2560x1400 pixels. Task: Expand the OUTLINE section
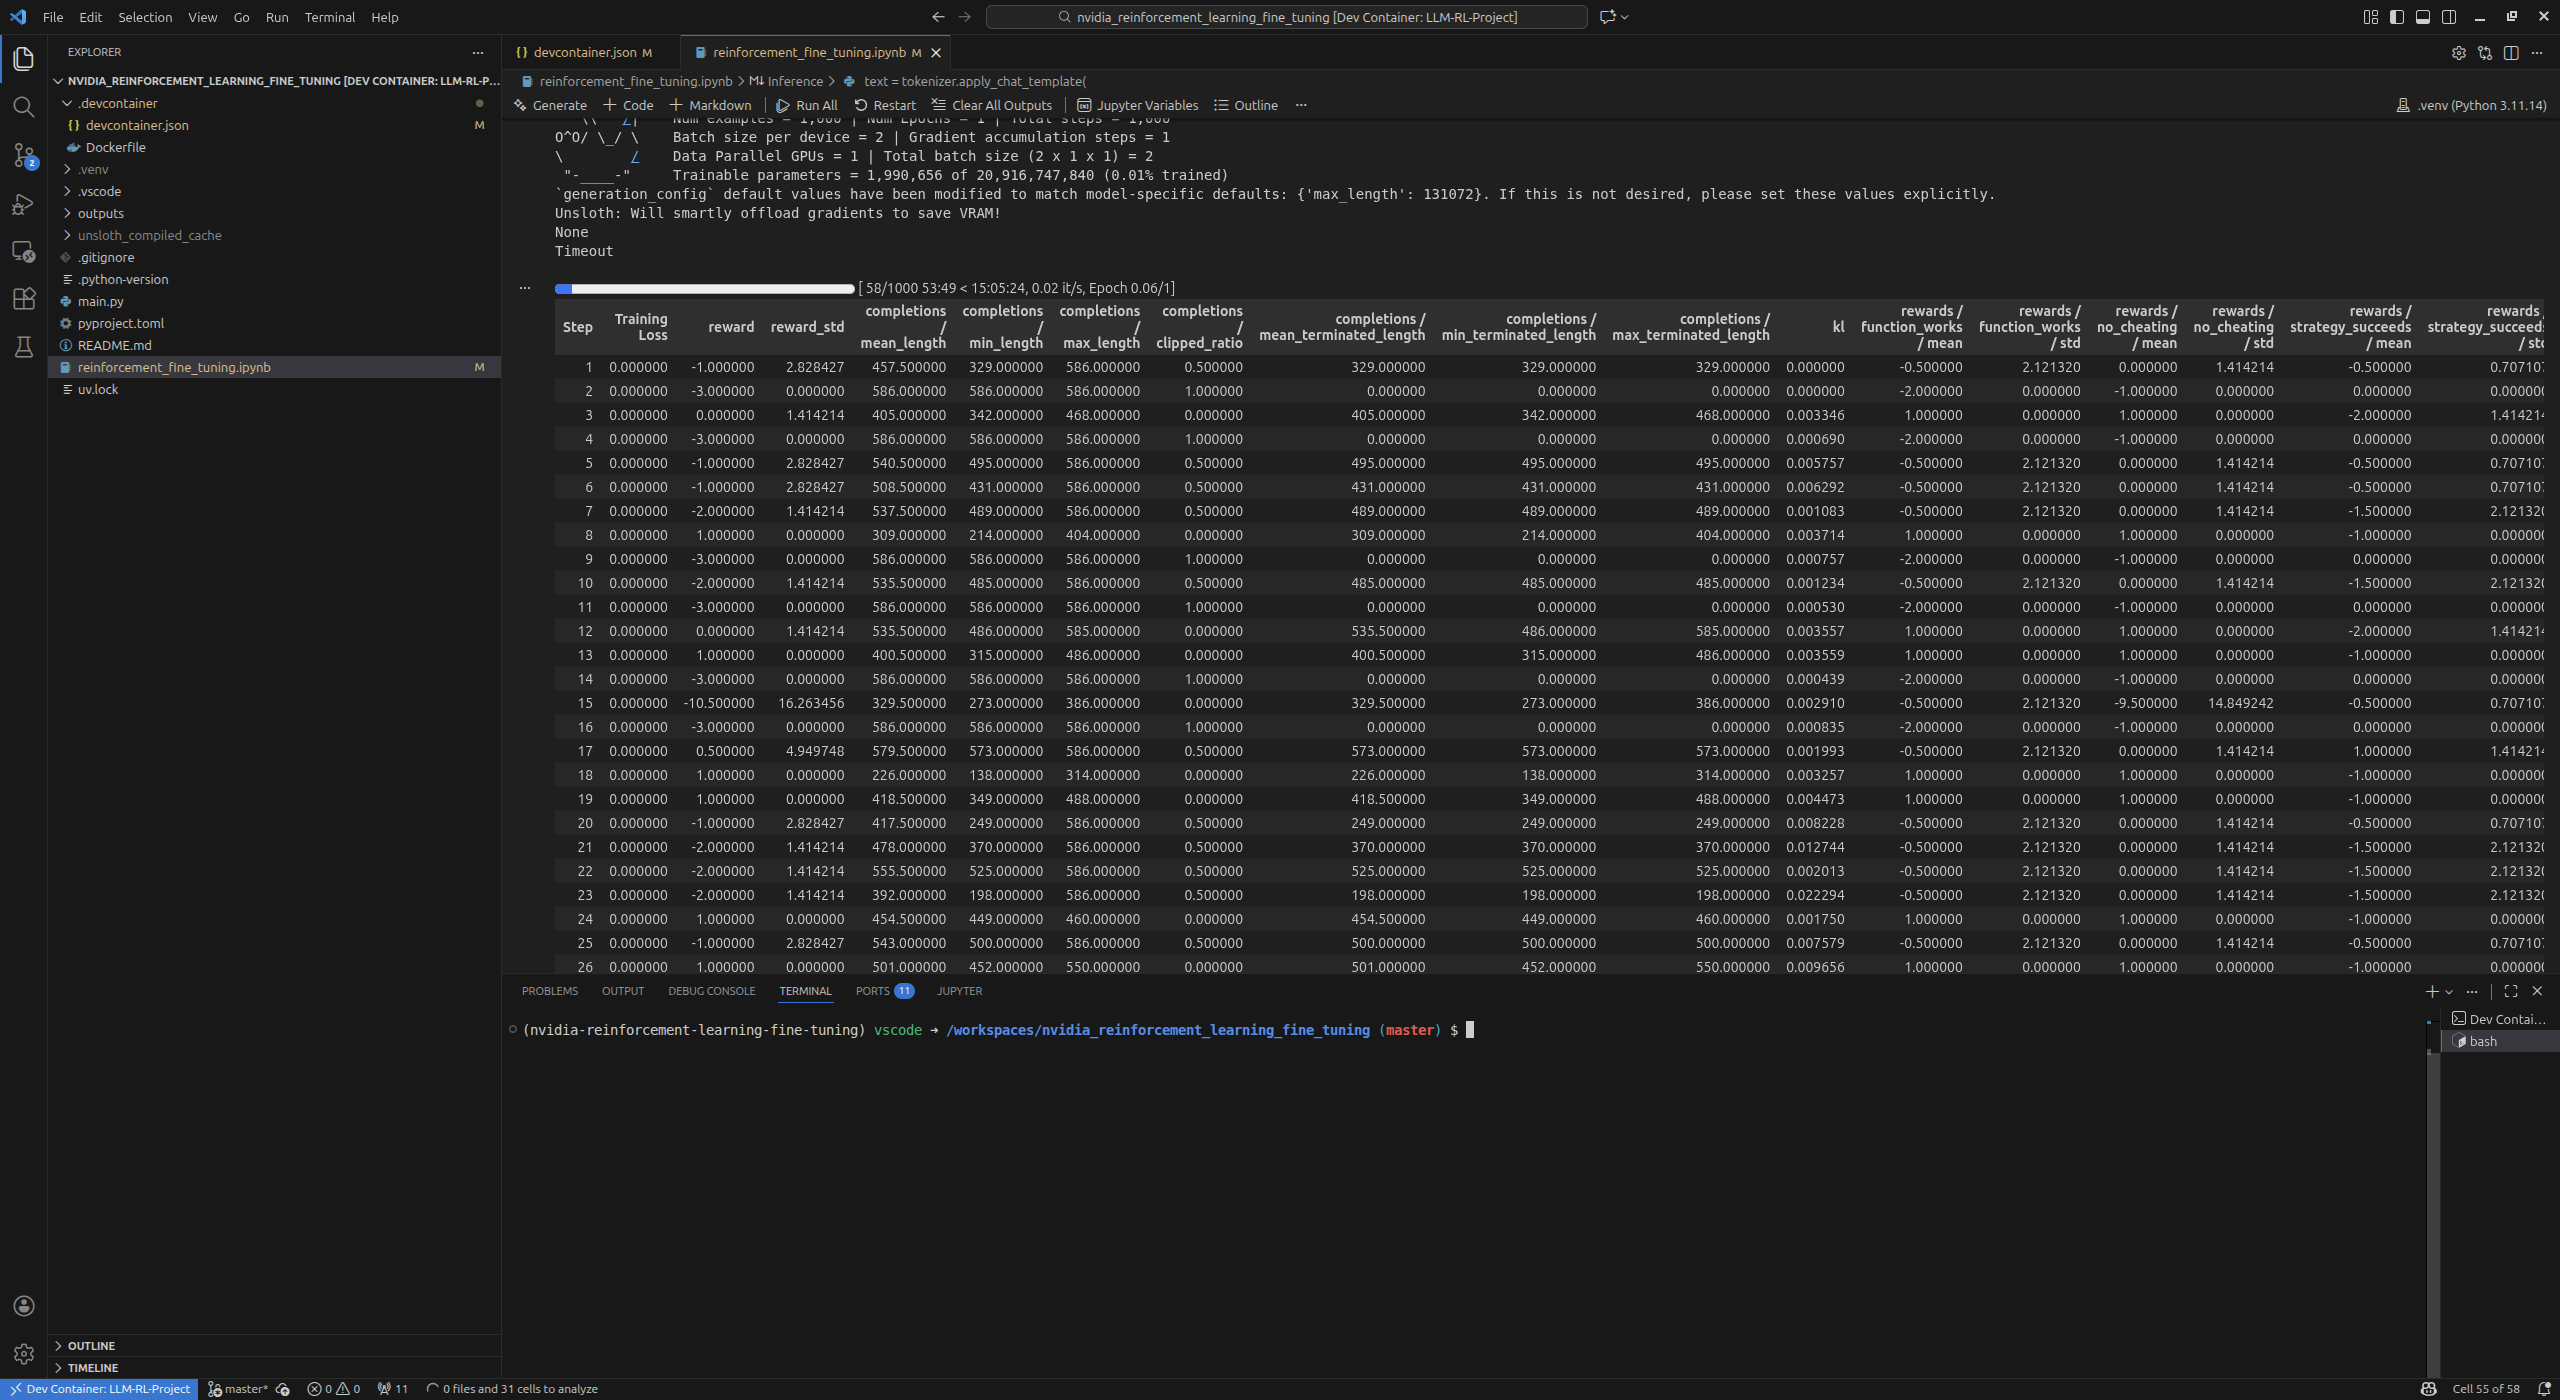[91, 1346]
